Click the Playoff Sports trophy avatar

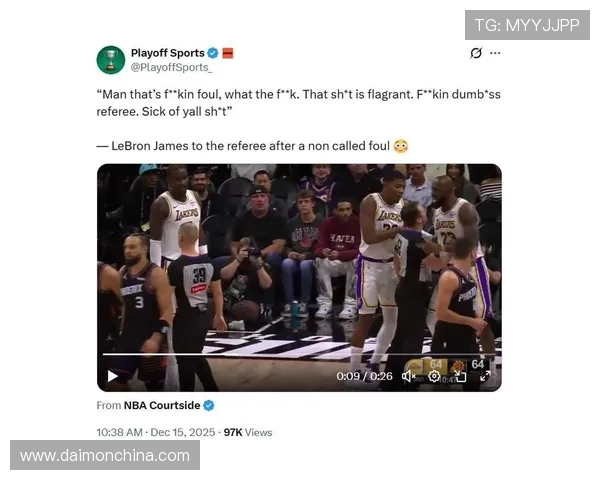[111, 60]
